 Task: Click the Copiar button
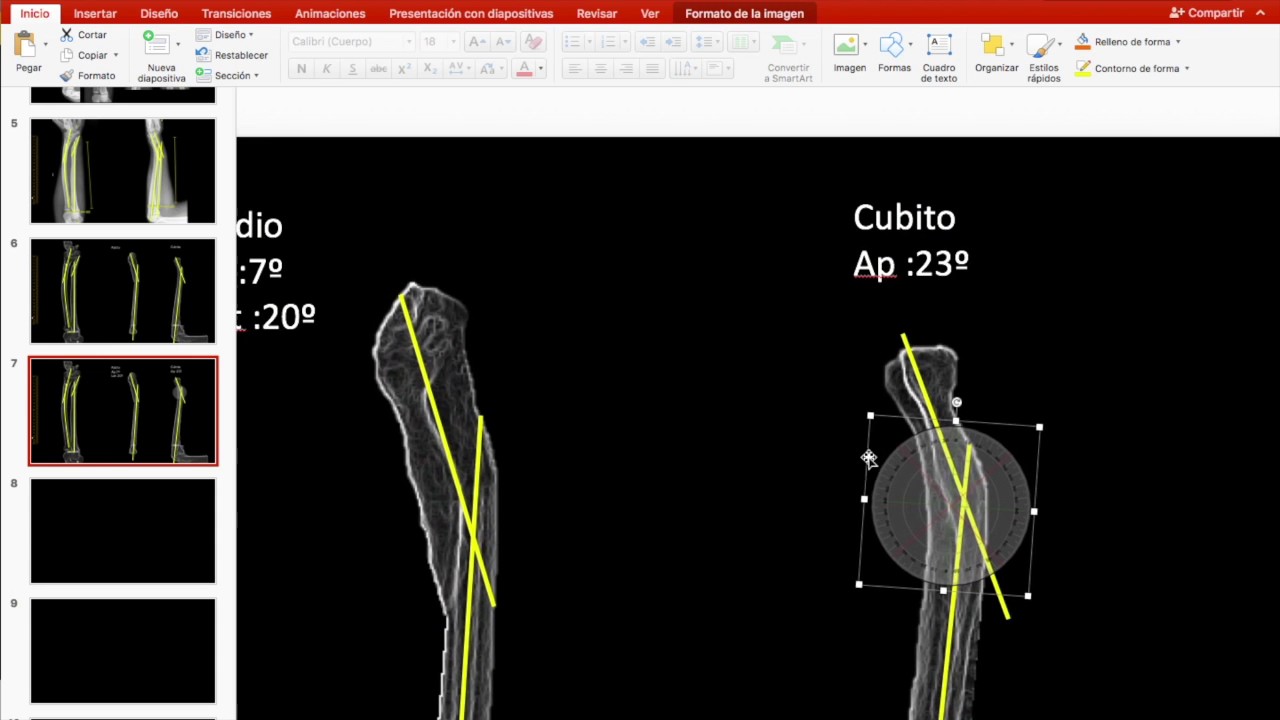(x=84, y=55)
